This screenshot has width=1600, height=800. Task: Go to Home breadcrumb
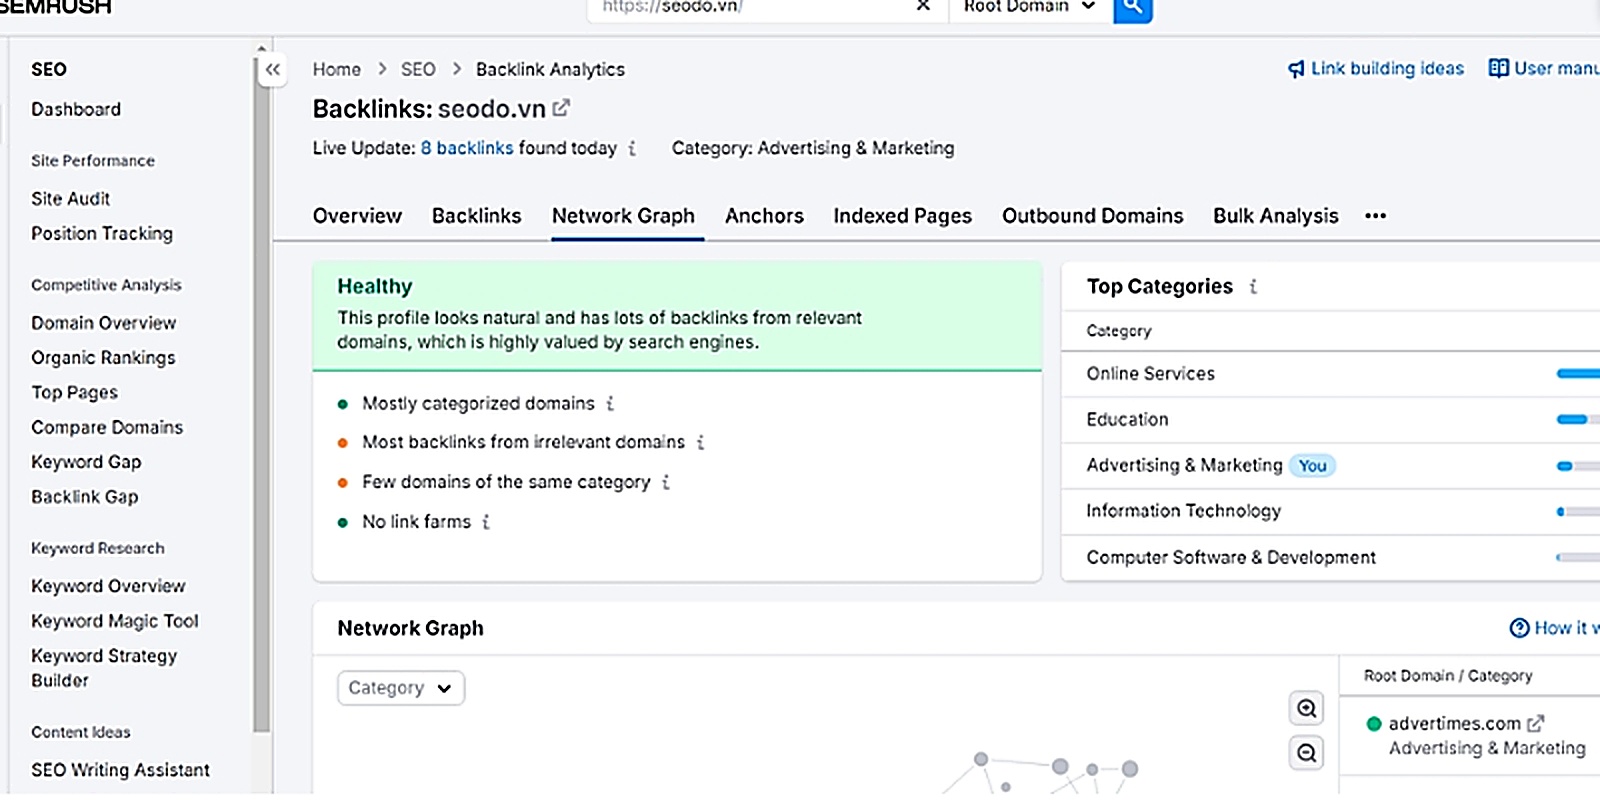pyautogui.click(x=337, y=69)
